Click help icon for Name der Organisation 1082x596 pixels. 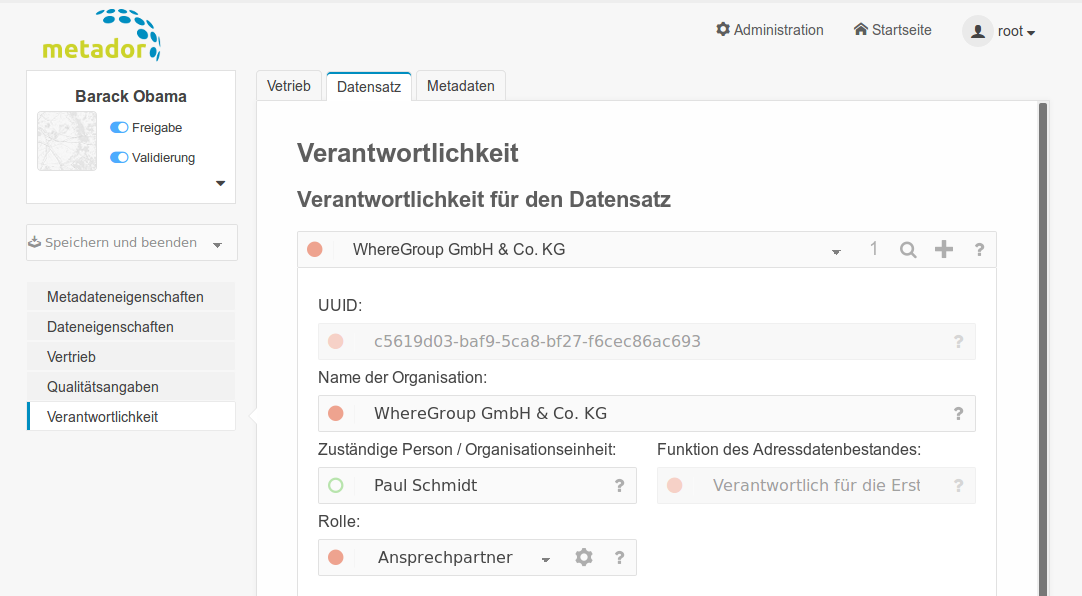click(958, 413)
